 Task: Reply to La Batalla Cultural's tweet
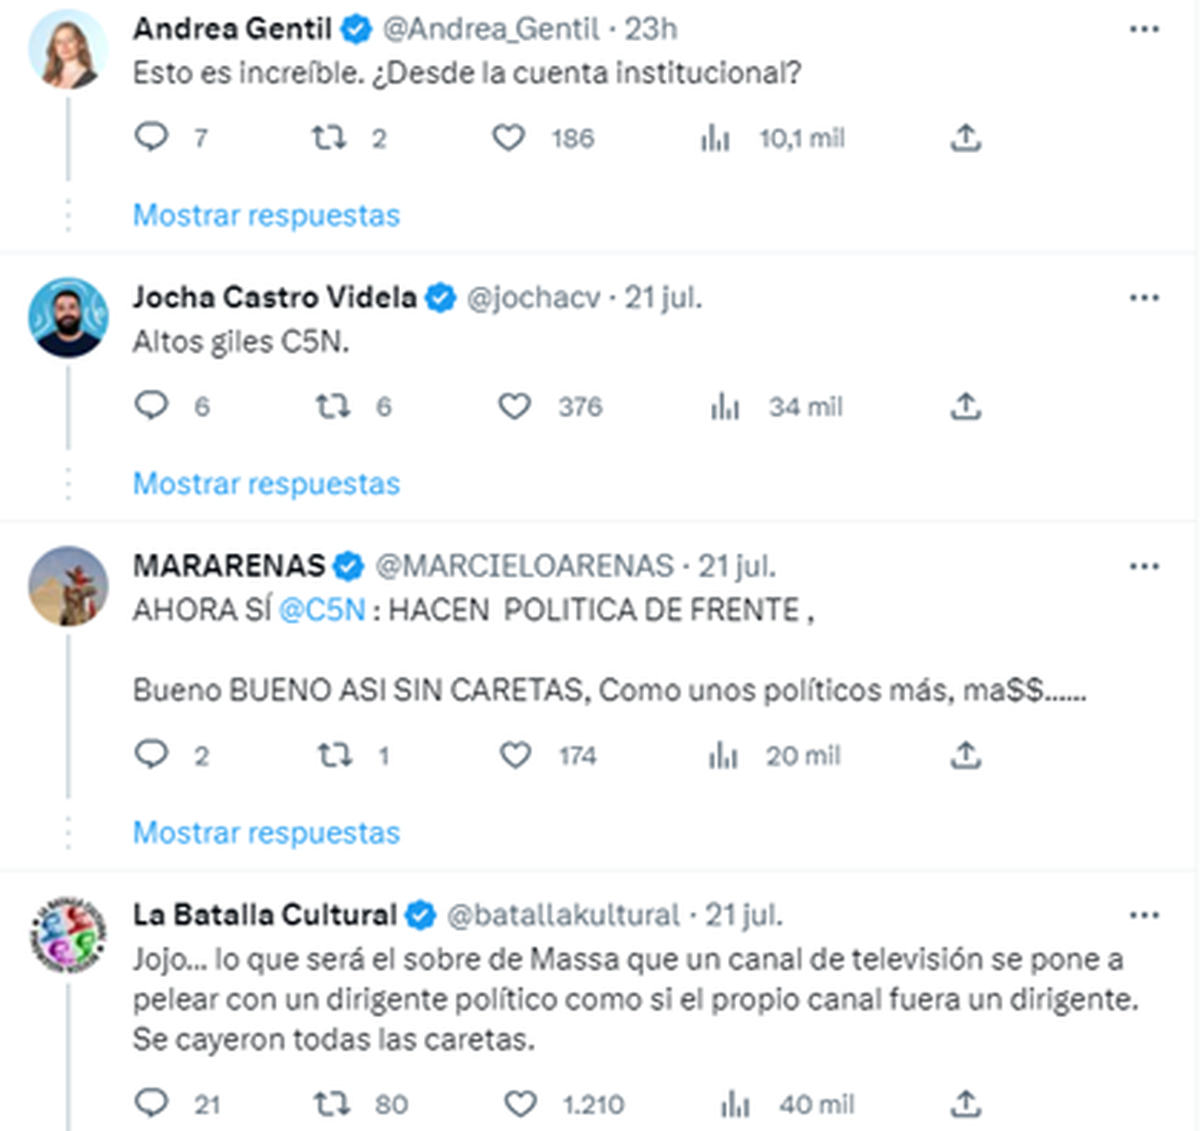[151, 1103]
